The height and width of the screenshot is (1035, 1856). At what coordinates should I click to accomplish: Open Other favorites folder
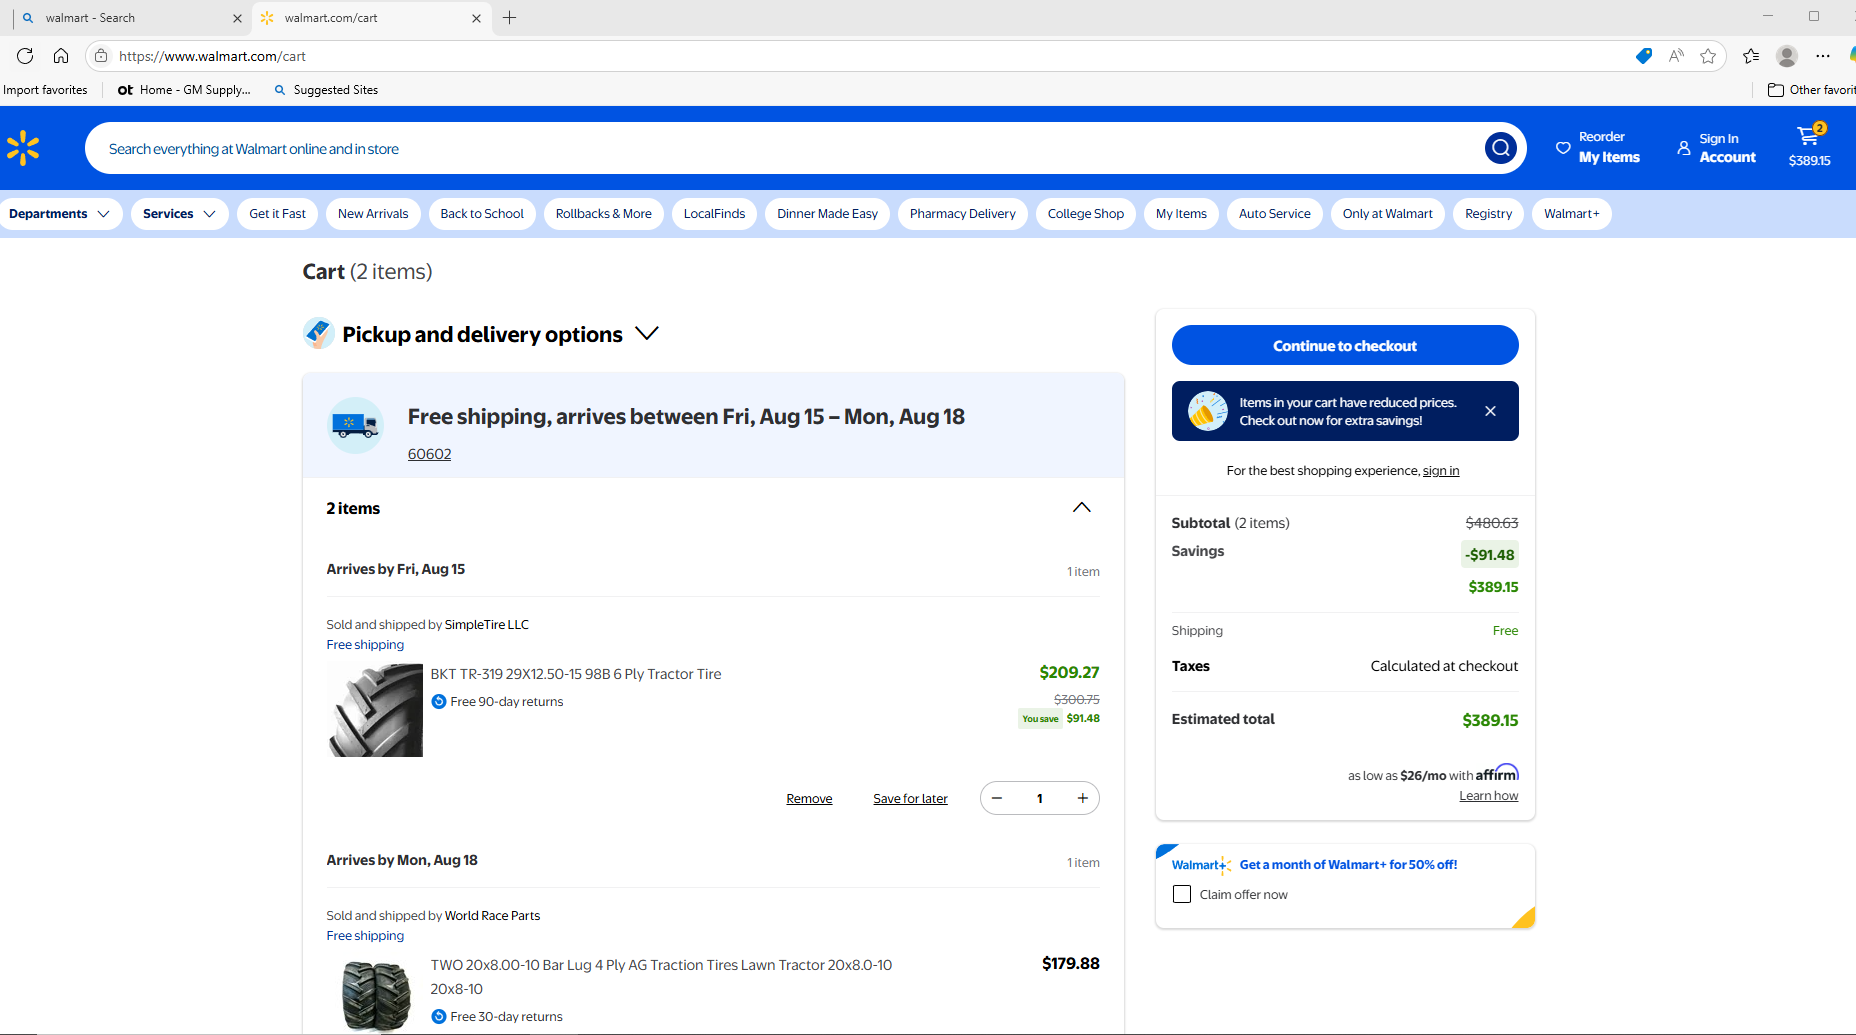click(1811, 90)
